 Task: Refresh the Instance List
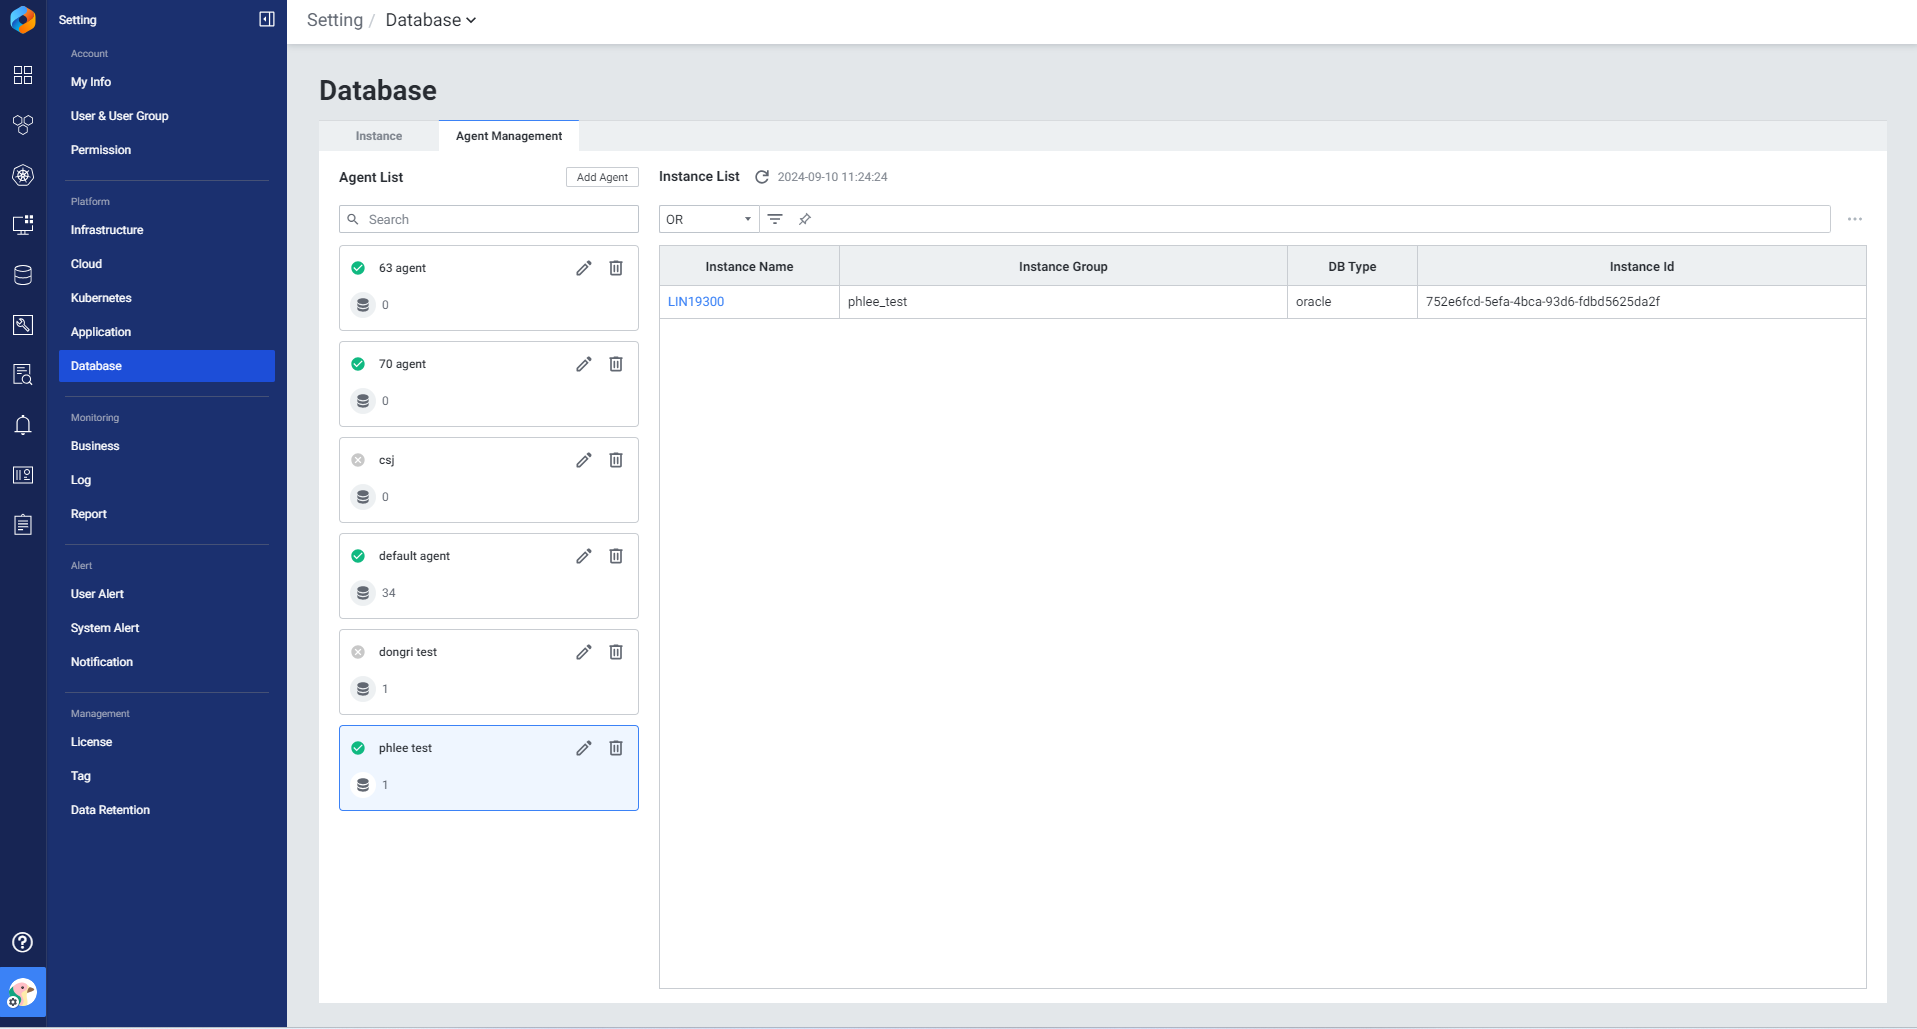pos(762,177)
